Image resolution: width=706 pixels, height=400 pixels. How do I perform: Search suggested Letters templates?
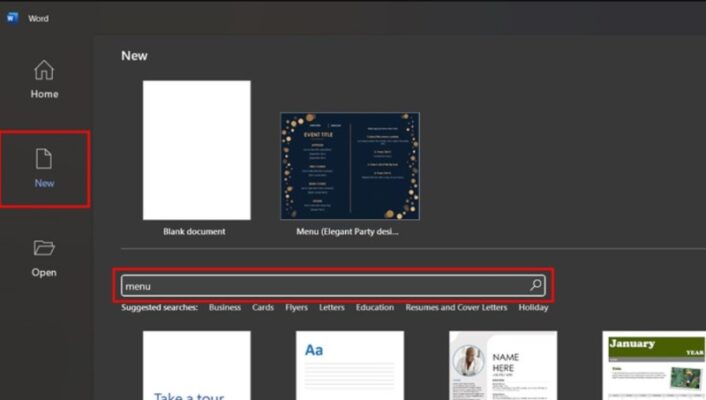coord(332,307)
